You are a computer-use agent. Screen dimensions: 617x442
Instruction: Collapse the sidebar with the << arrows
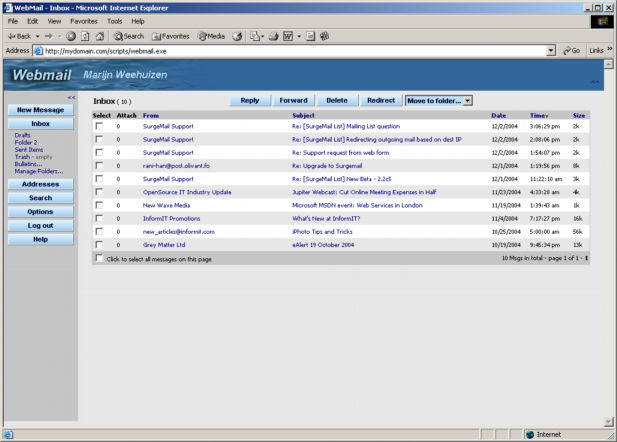(71, 97)
